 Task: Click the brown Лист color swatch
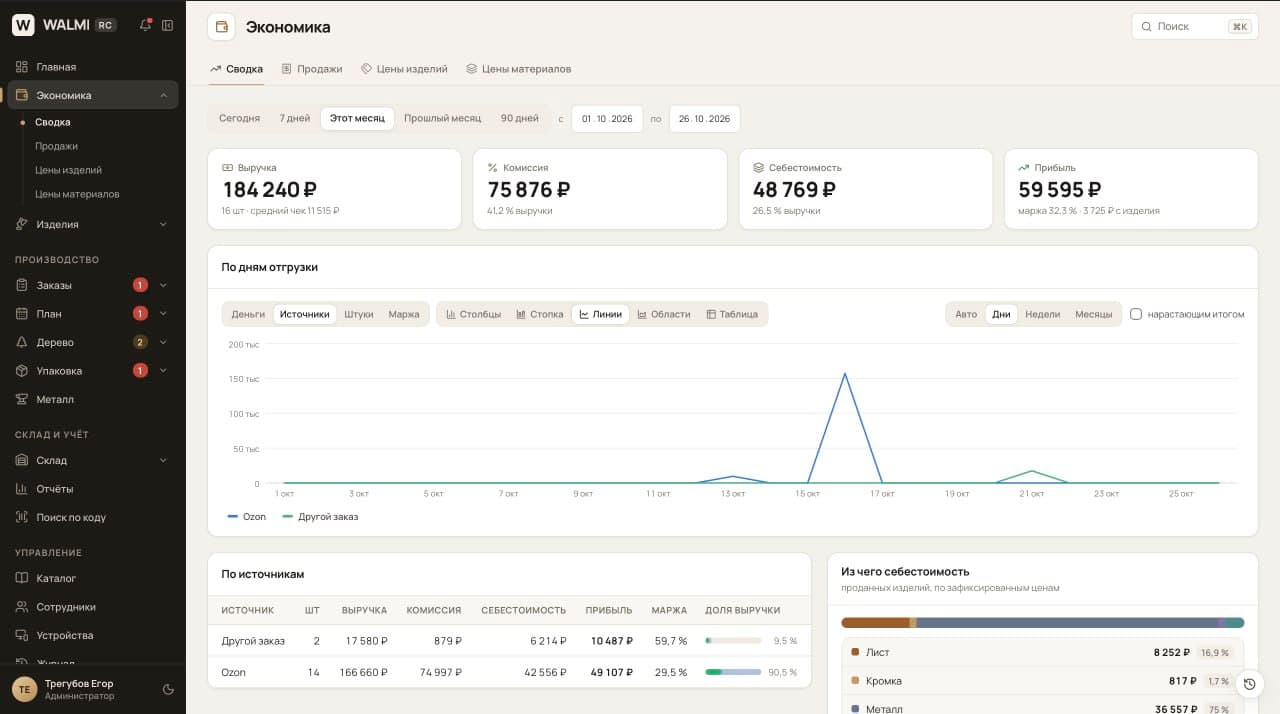coord(855,652)
